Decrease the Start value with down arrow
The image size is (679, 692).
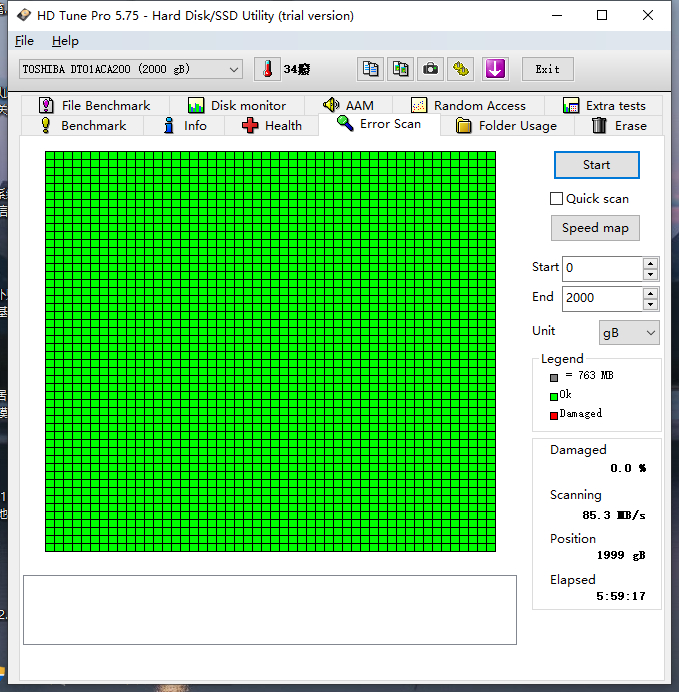coord(650,275)
